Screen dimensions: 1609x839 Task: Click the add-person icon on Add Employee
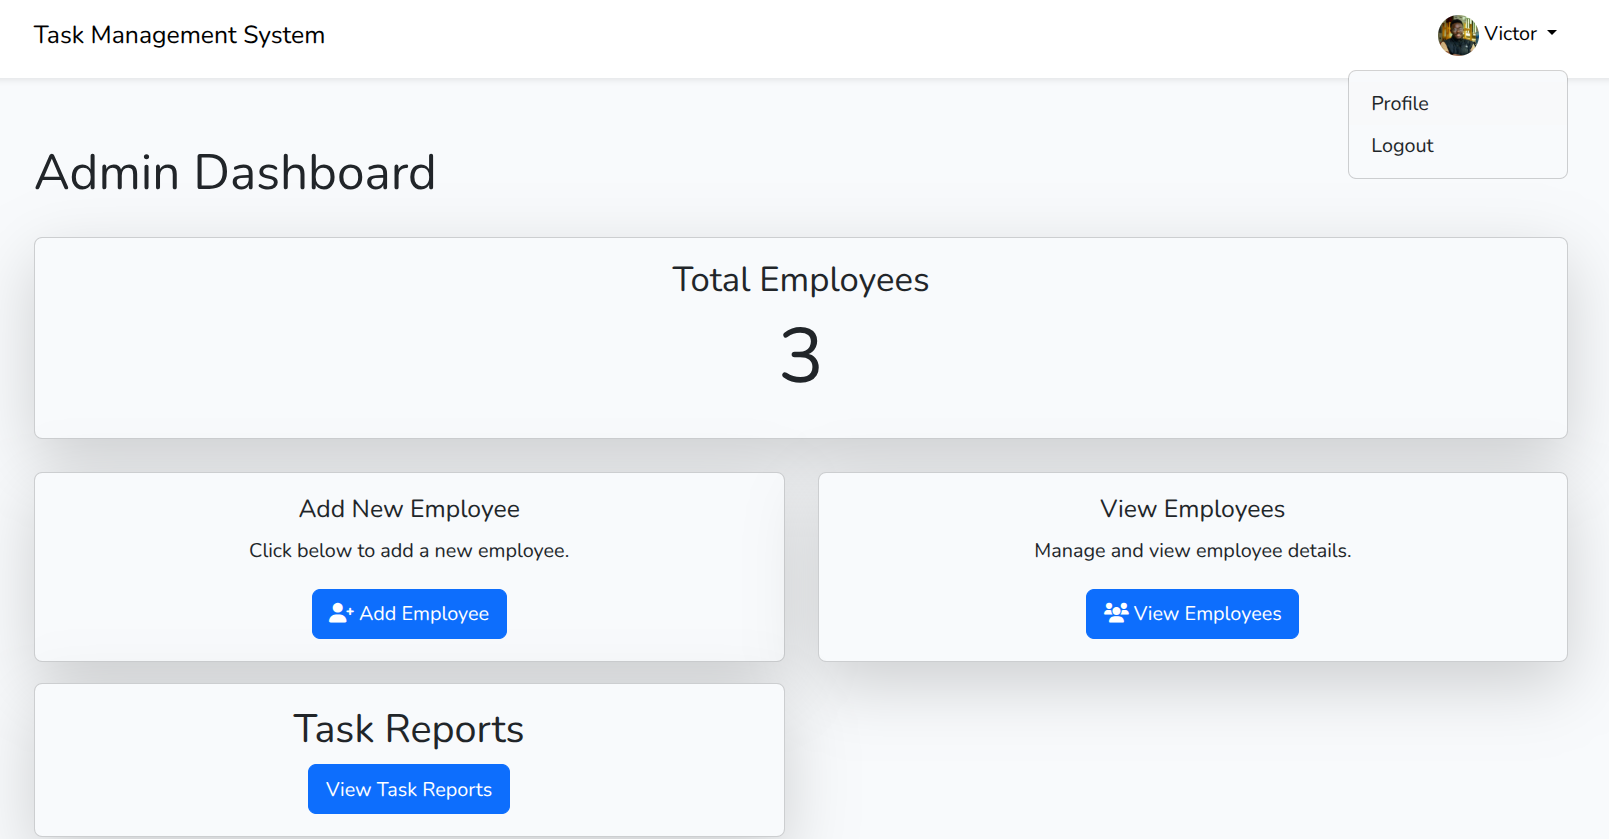[341, 613]
